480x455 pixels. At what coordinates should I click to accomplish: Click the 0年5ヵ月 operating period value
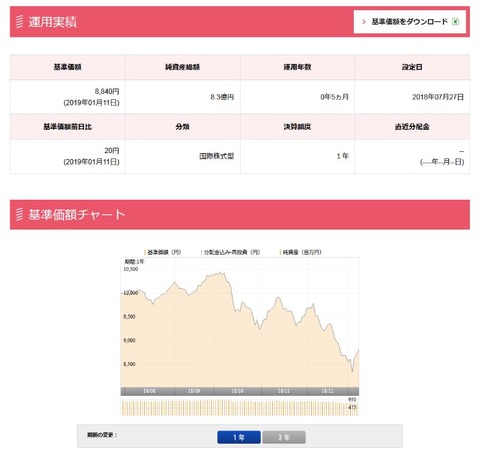click(334, 97)
